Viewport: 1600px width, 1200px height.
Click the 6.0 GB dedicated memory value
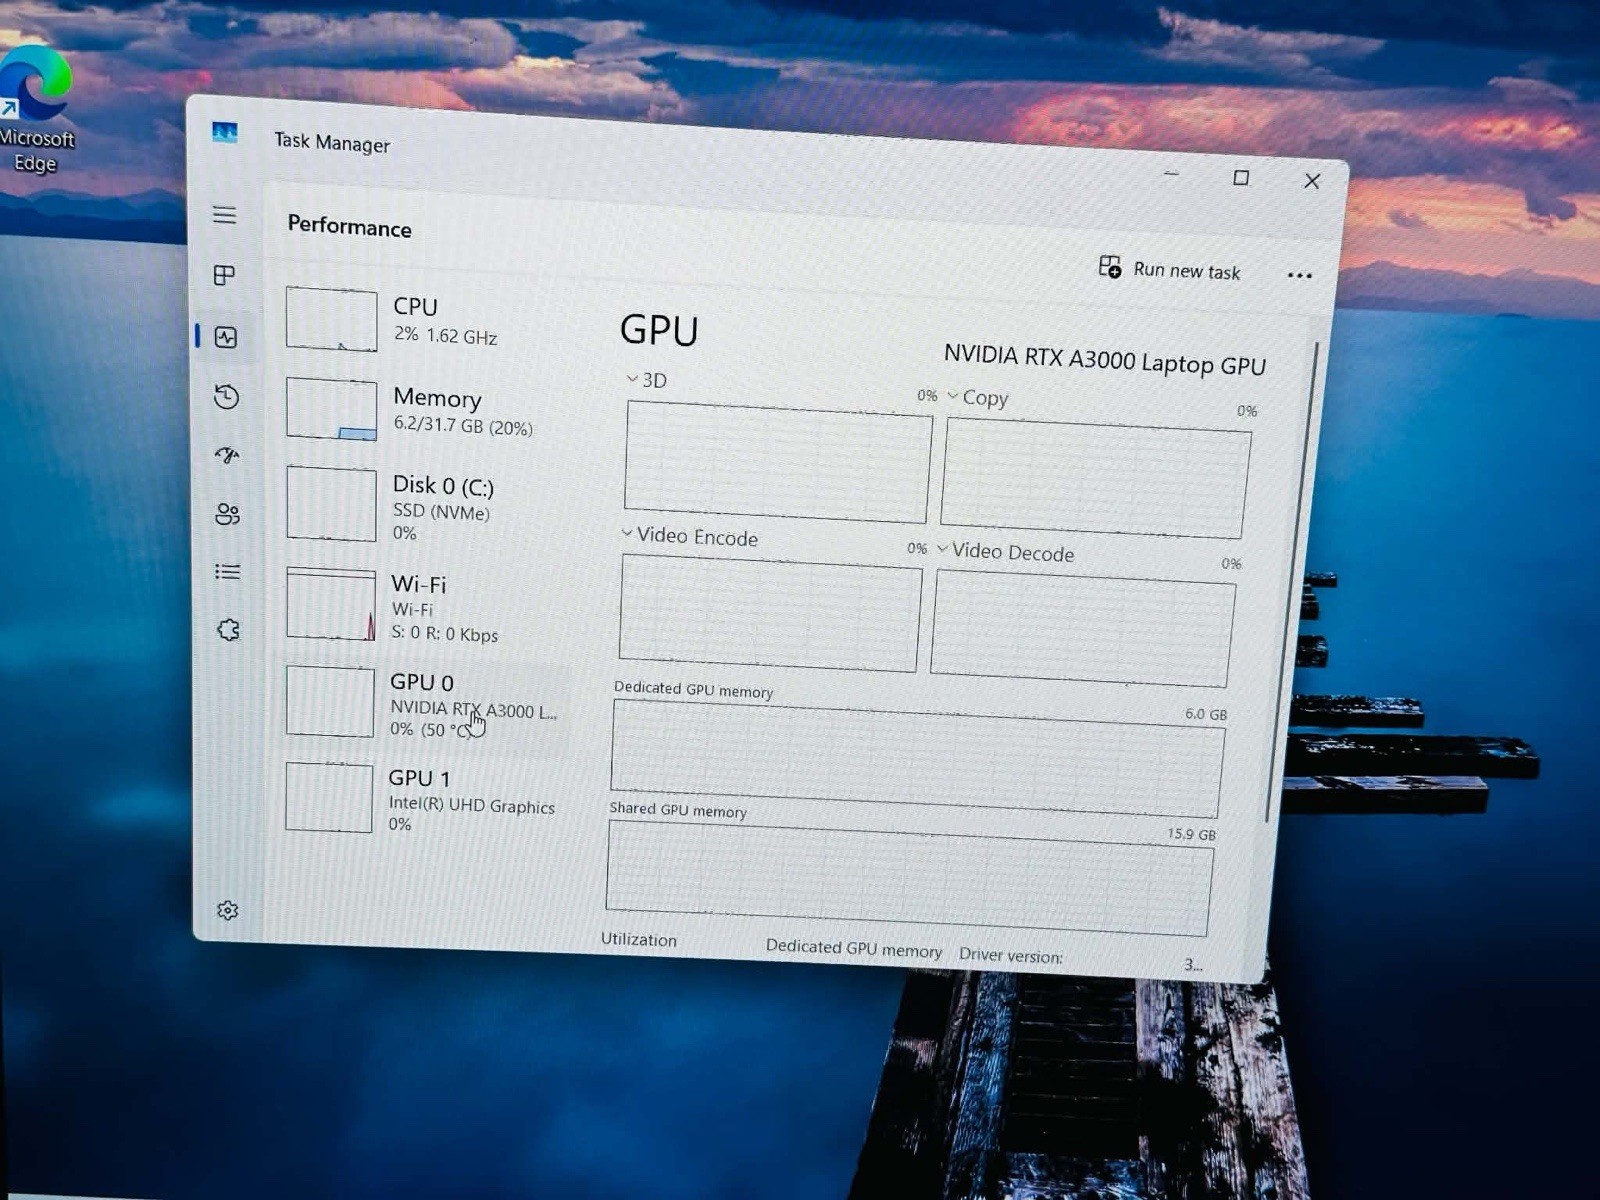coord(1205,714)
